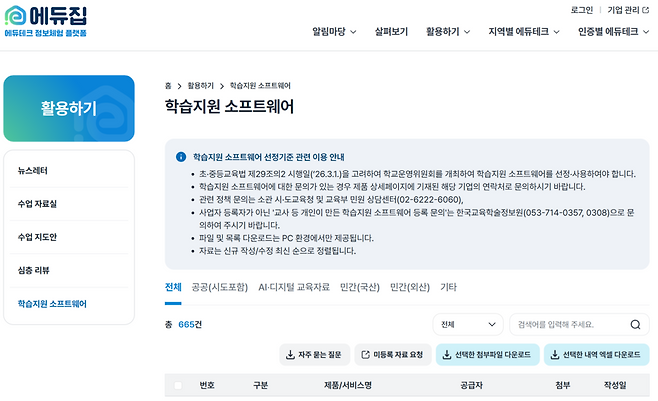Switch to the AI·디지털 교육자료 tab
This screenshot has width=658, height=401.
[294, 287]
